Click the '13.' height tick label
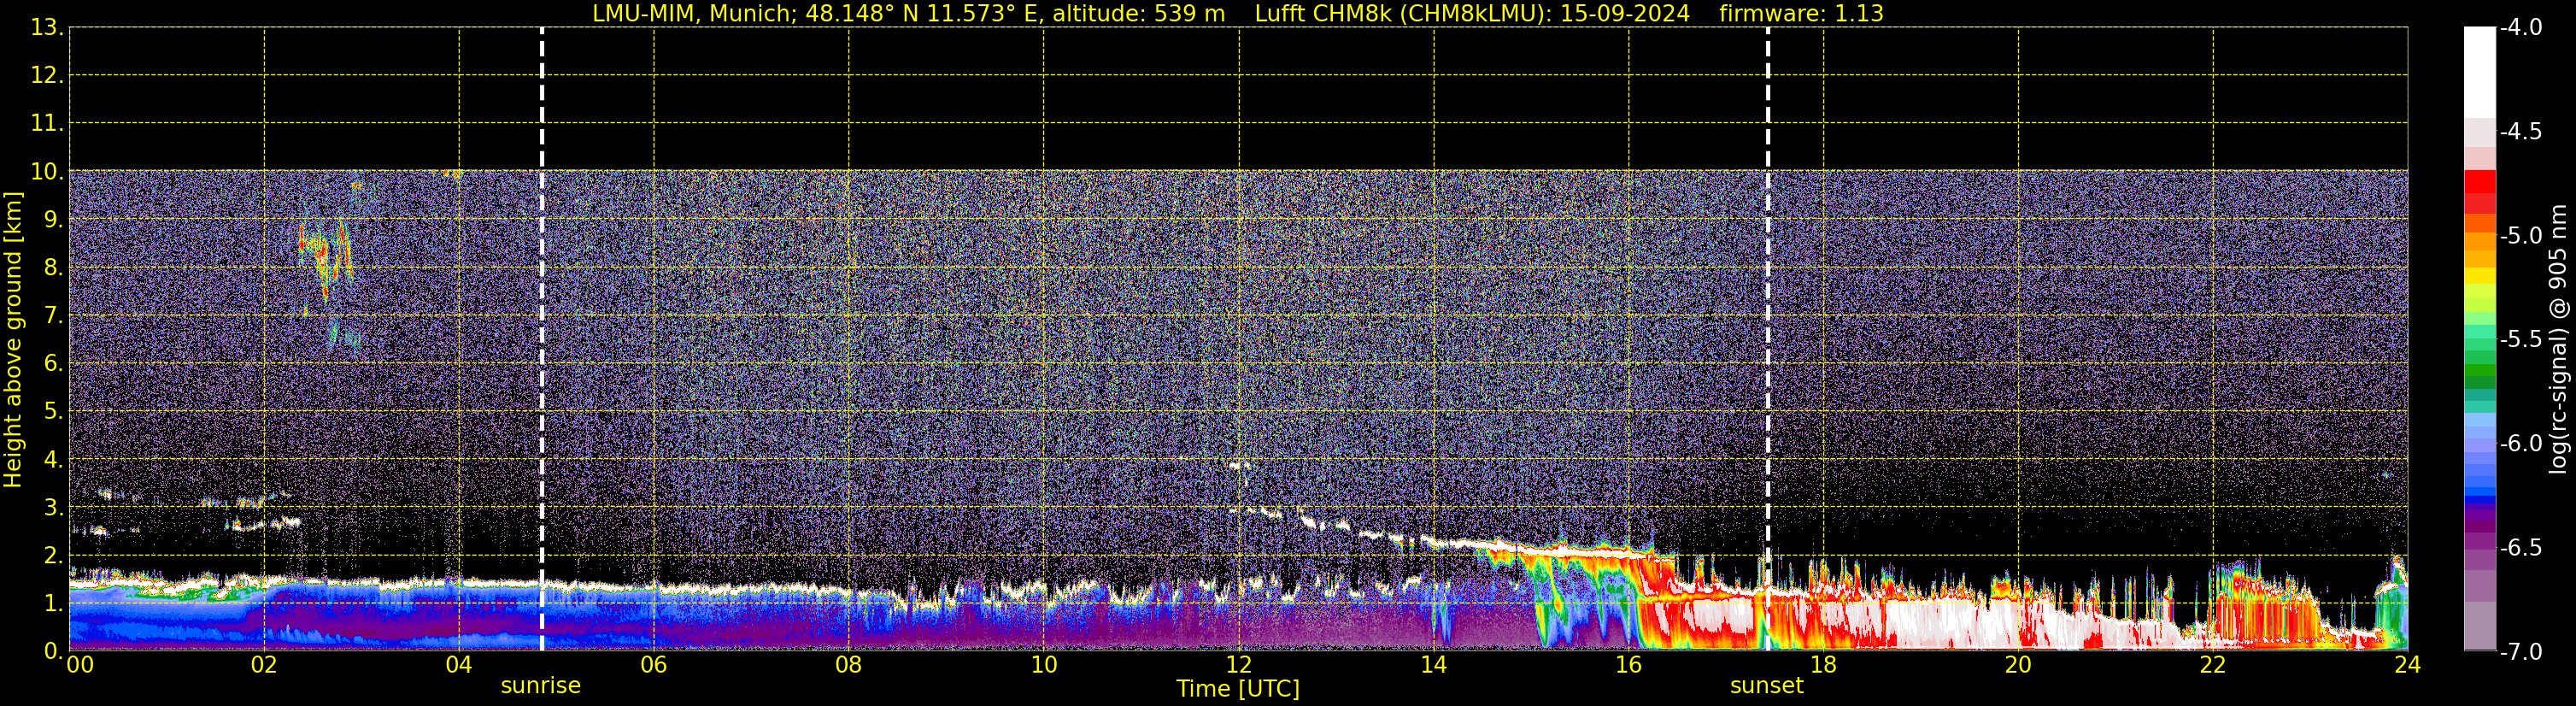 point(47,28)
